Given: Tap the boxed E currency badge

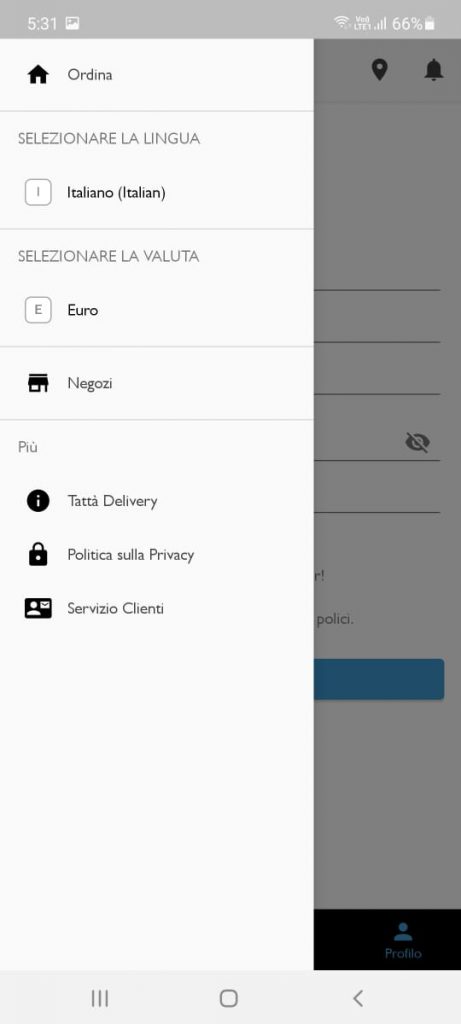Looking at the screenshot, I should click(x=38, y=310).
